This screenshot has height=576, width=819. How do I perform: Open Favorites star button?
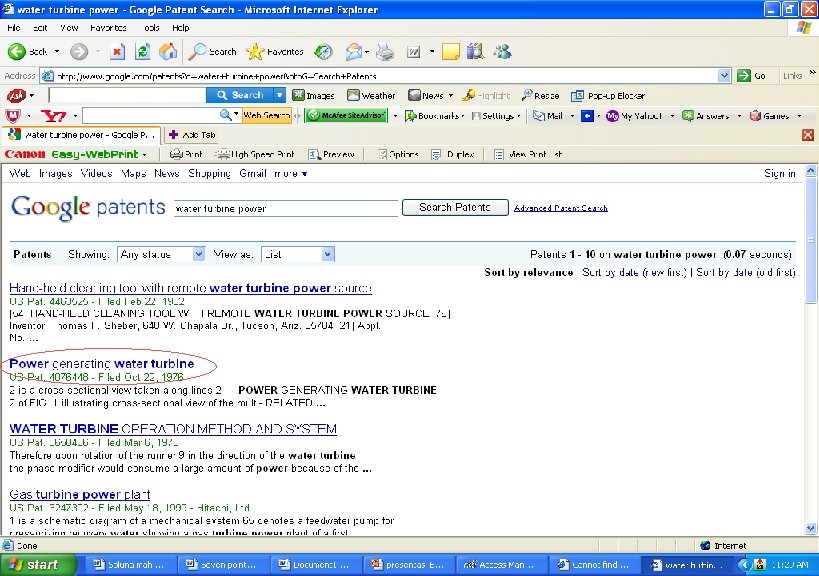click(x=275, y=51)
